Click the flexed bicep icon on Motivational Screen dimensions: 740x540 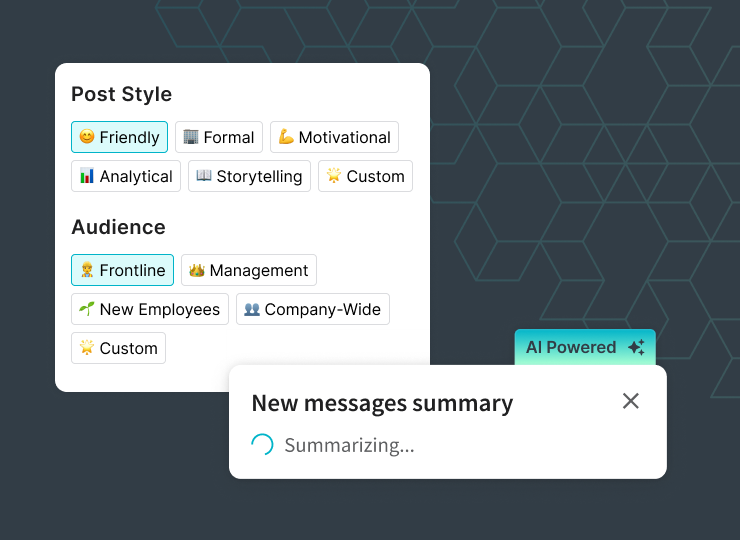286,137
